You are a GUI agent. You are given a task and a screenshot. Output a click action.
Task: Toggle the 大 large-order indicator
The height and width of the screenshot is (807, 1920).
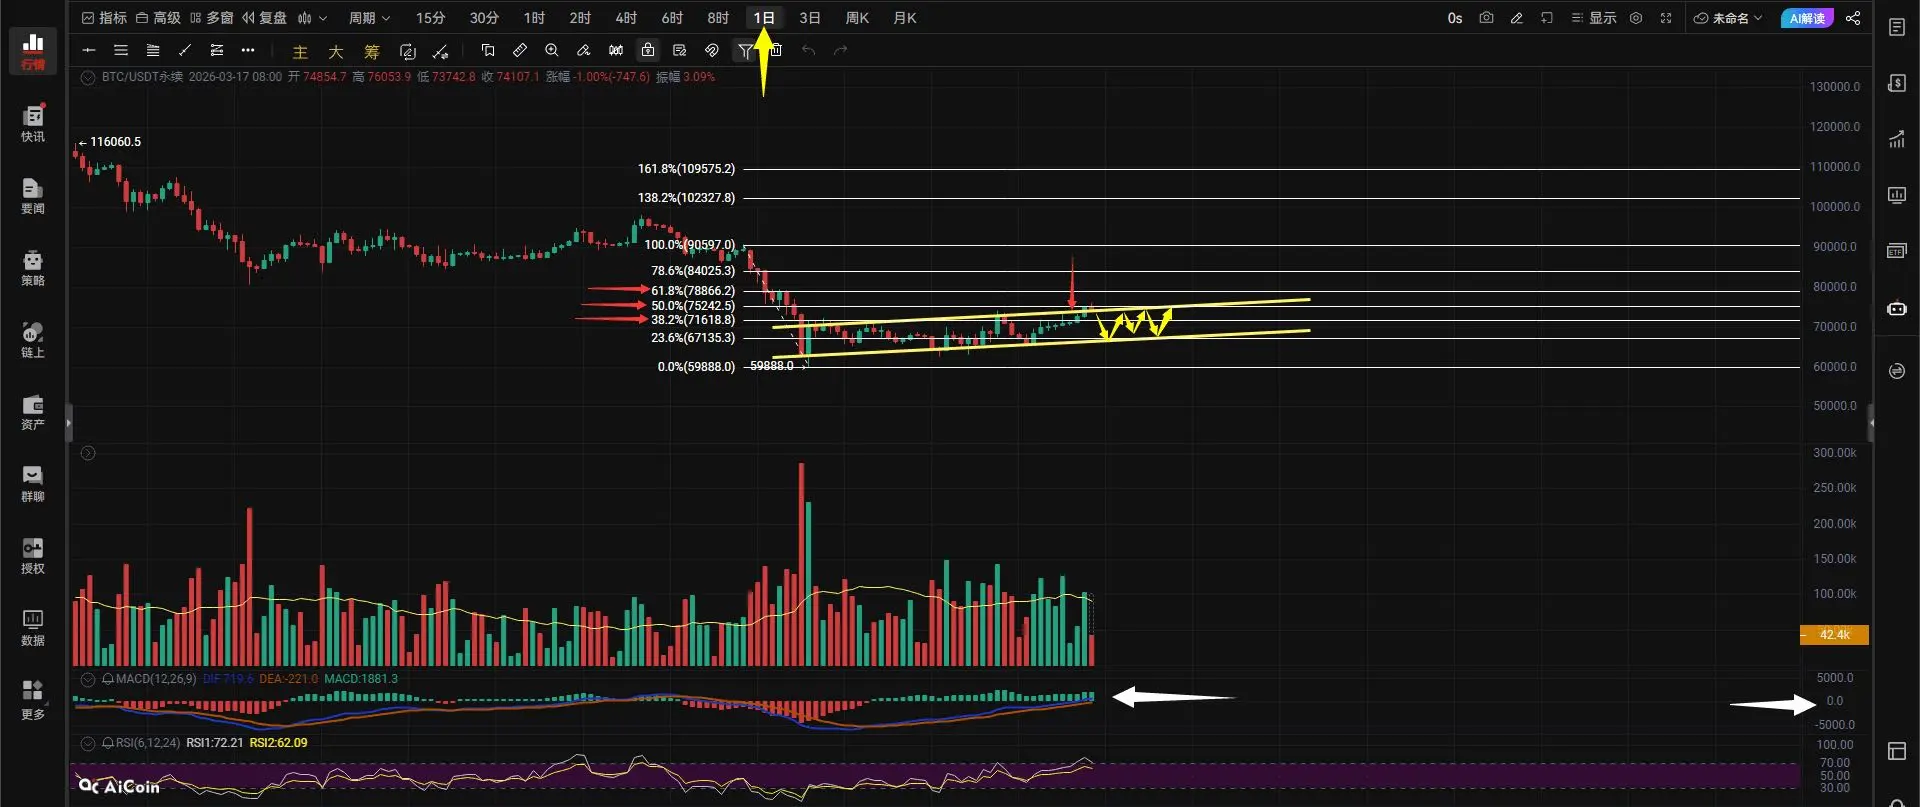coord(336,52)
